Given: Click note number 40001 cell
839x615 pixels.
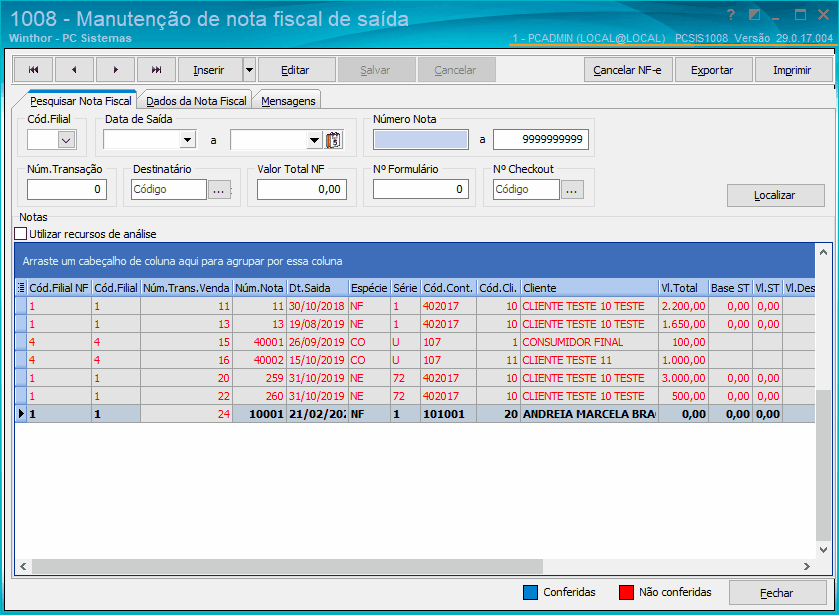Looking at the screenshot, I should [260, 342].
